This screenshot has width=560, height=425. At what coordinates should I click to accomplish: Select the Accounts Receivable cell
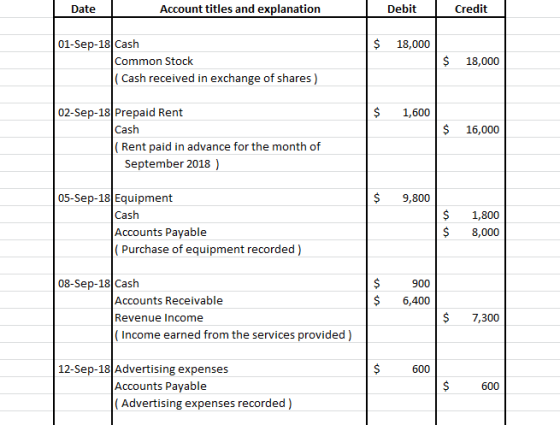click(240, 300)
